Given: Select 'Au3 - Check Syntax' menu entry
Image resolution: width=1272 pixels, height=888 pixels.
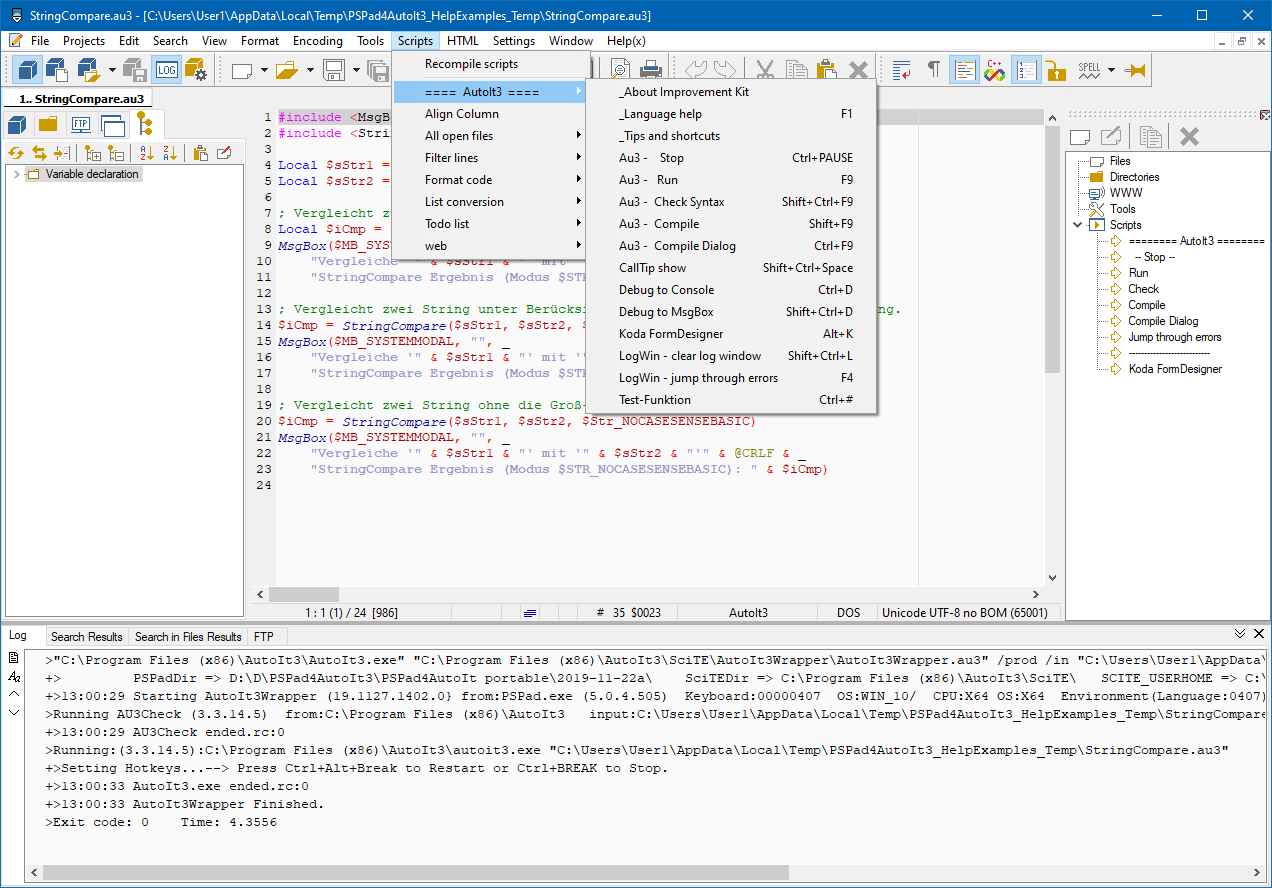Looking at the screenshot, I should click(x=671, y=202).
